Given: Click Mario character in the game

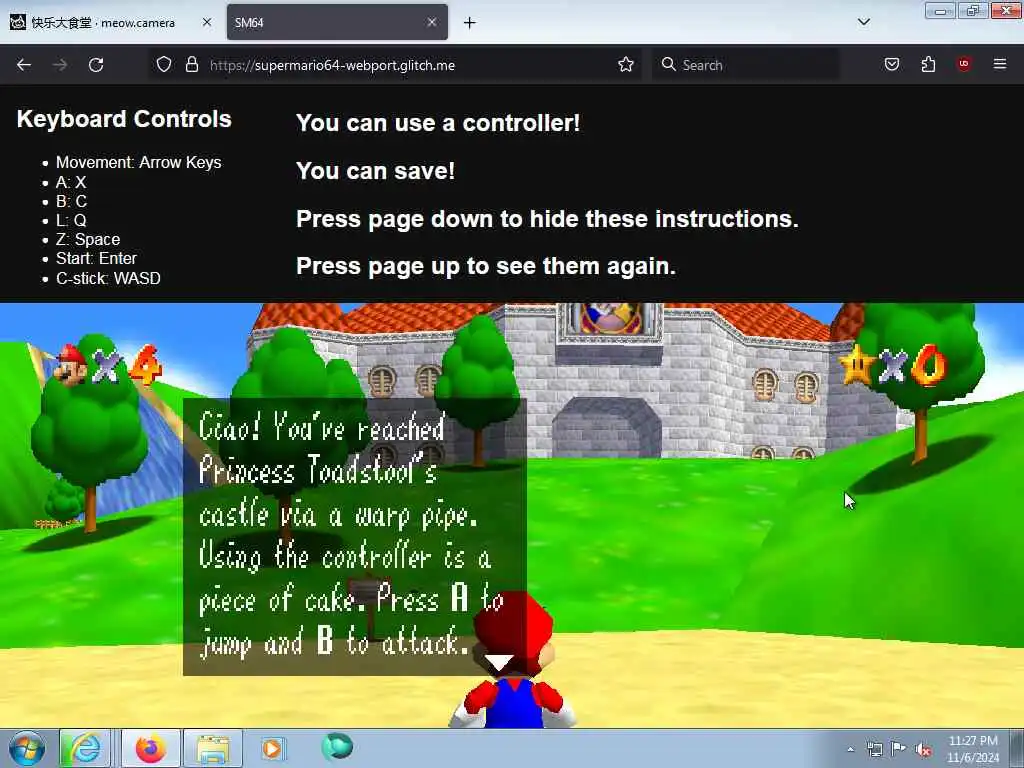Looking at the screenshot, I should tap(513, 660).
